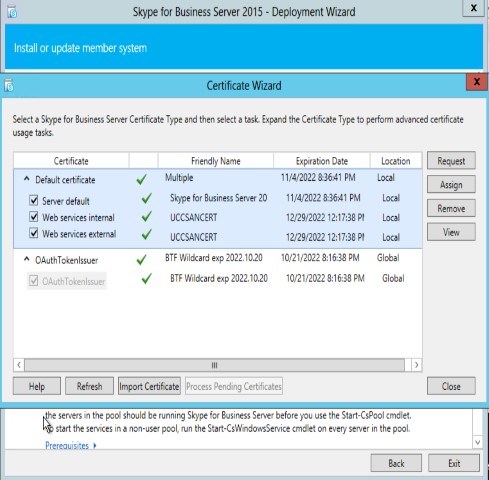Viewport: 489px width, 480px height.
Task: Click the down arrow of description scrollbar
Action: tap(477, 442)
